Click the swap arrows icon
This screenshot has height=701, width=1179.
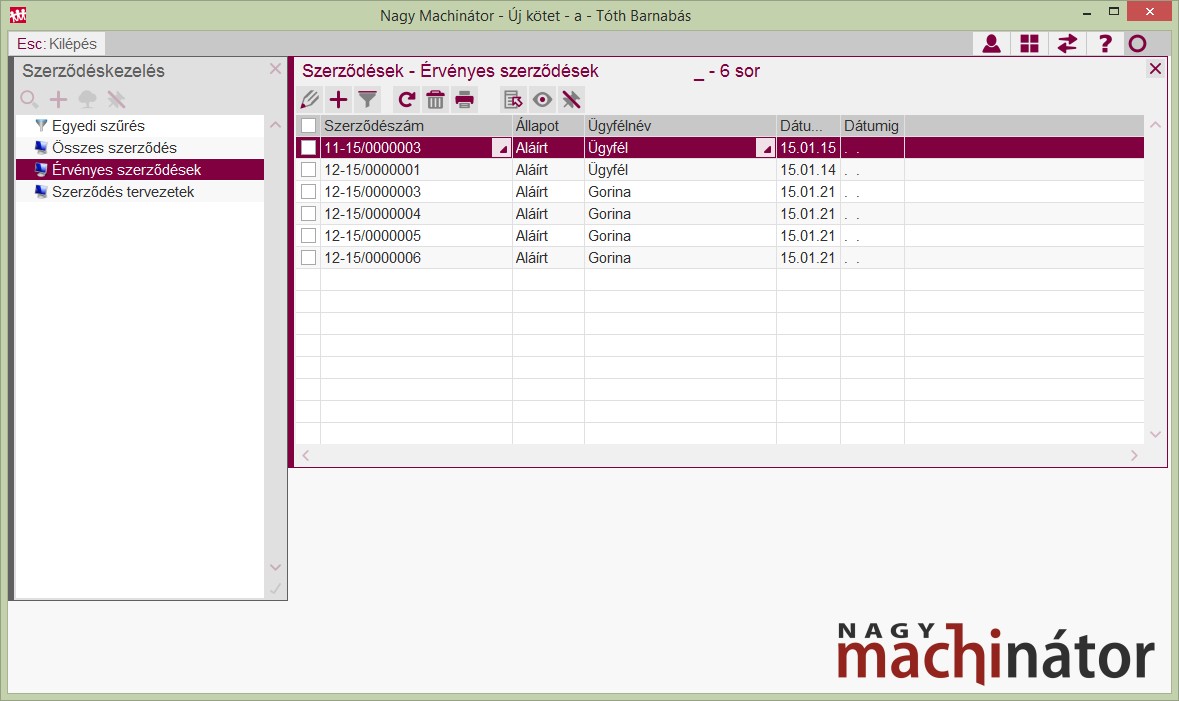(x=1067, y=44)
